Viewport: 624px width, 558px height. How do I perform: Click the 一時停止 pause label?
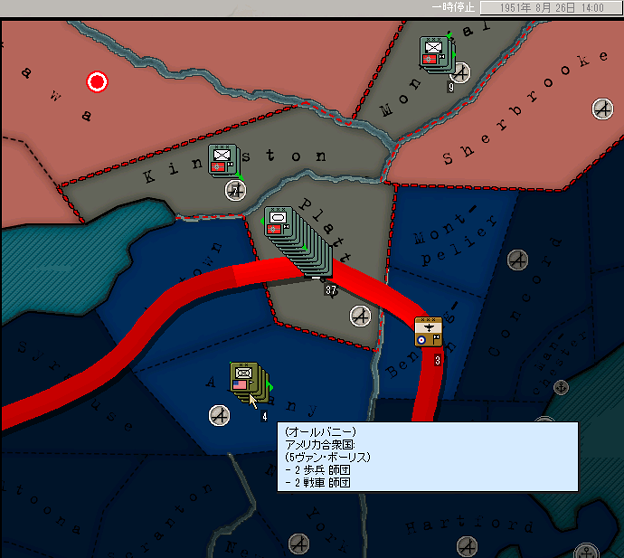coord(454,8)
